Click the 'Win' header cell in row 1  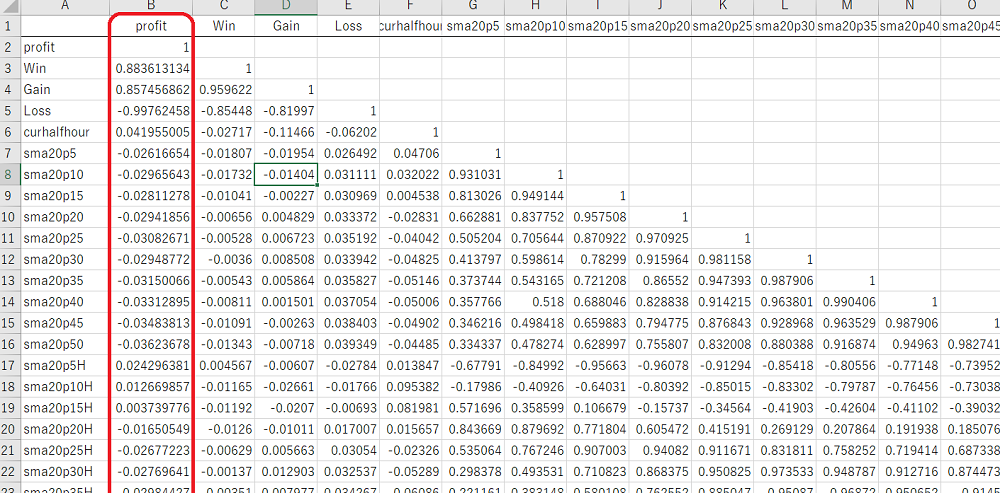[224, 26]
